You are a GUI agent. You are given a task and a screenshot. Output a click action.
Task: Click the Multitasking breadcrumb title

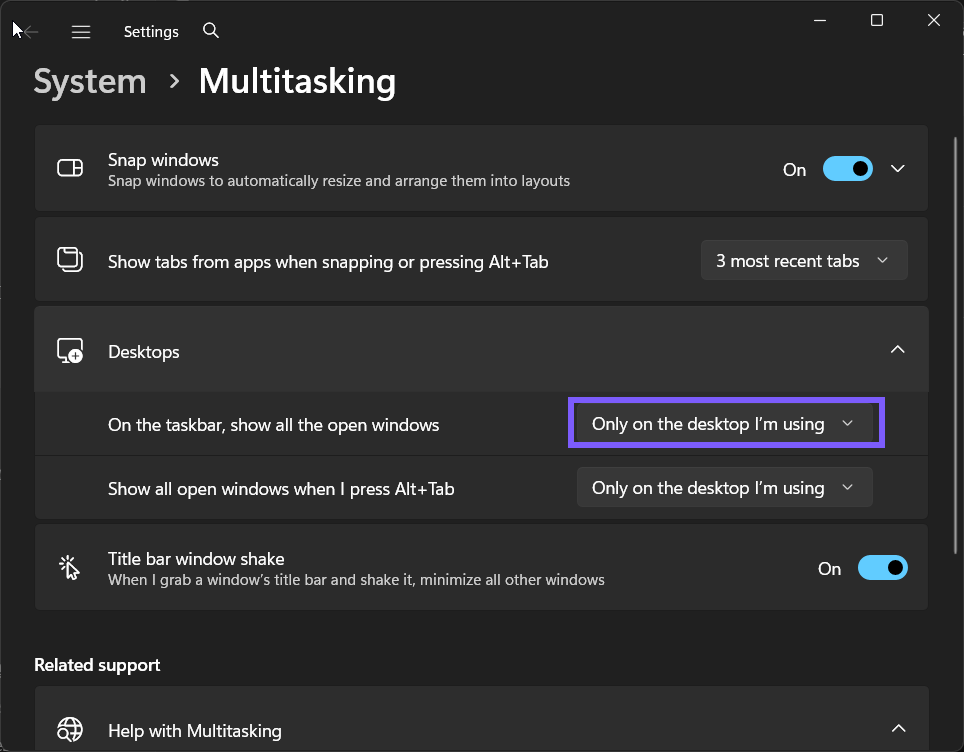(x=297, y=81)
